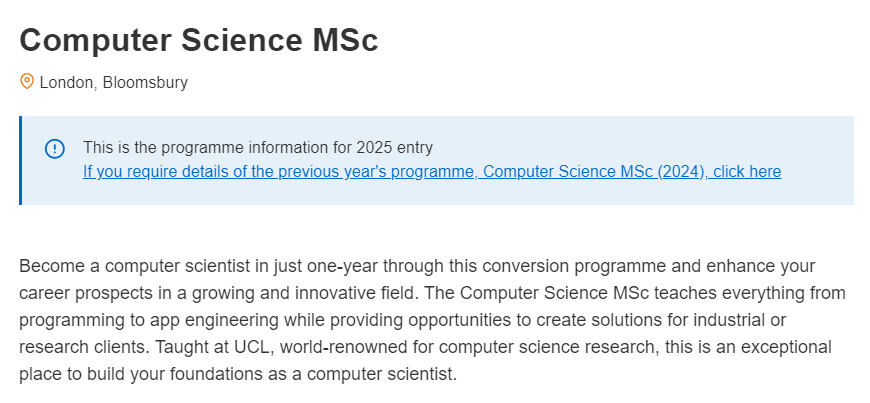Click the Computer Science MSc page heading
This screenshot has height=403, width=870.
tap(199, 40)
